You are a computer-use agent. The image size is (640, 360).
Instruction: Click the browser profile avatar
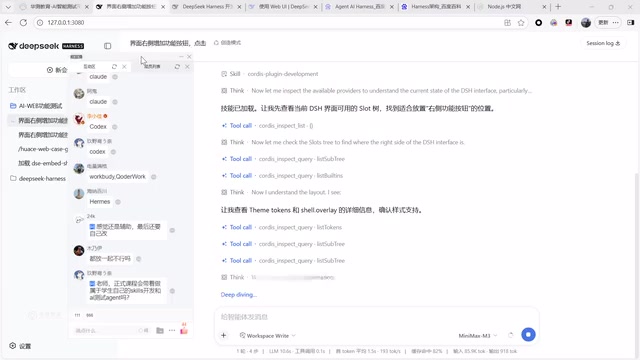[x=586, y=22]
